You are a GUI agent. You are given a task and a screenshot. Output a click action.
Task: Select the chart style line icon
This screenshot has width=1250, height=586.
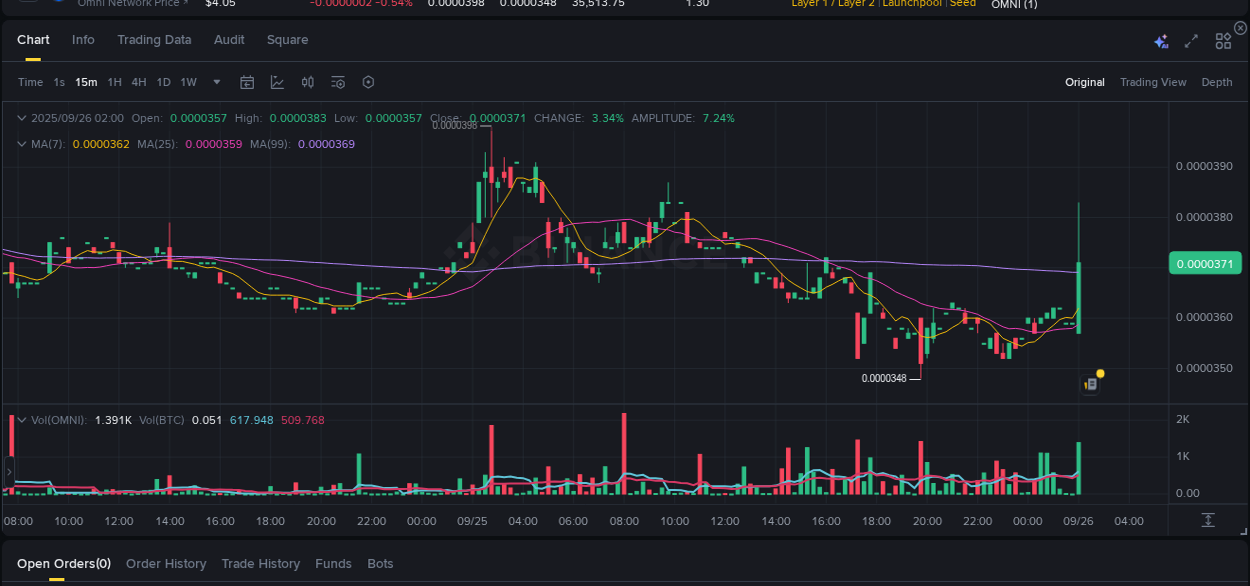pyautogui.click(x=277, y=82)
